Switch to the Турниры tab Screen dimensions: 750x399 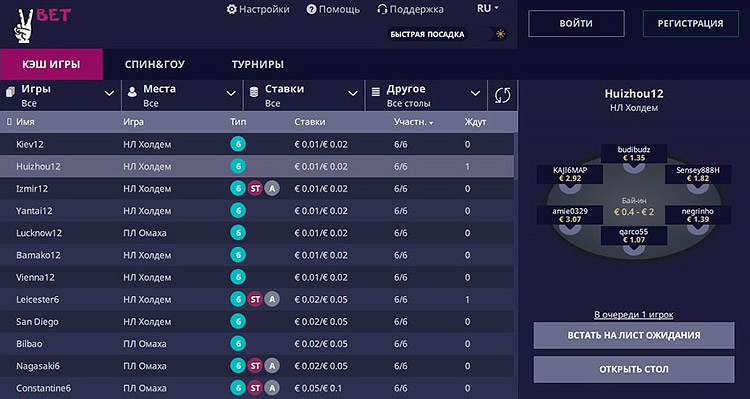coord(258,64)
